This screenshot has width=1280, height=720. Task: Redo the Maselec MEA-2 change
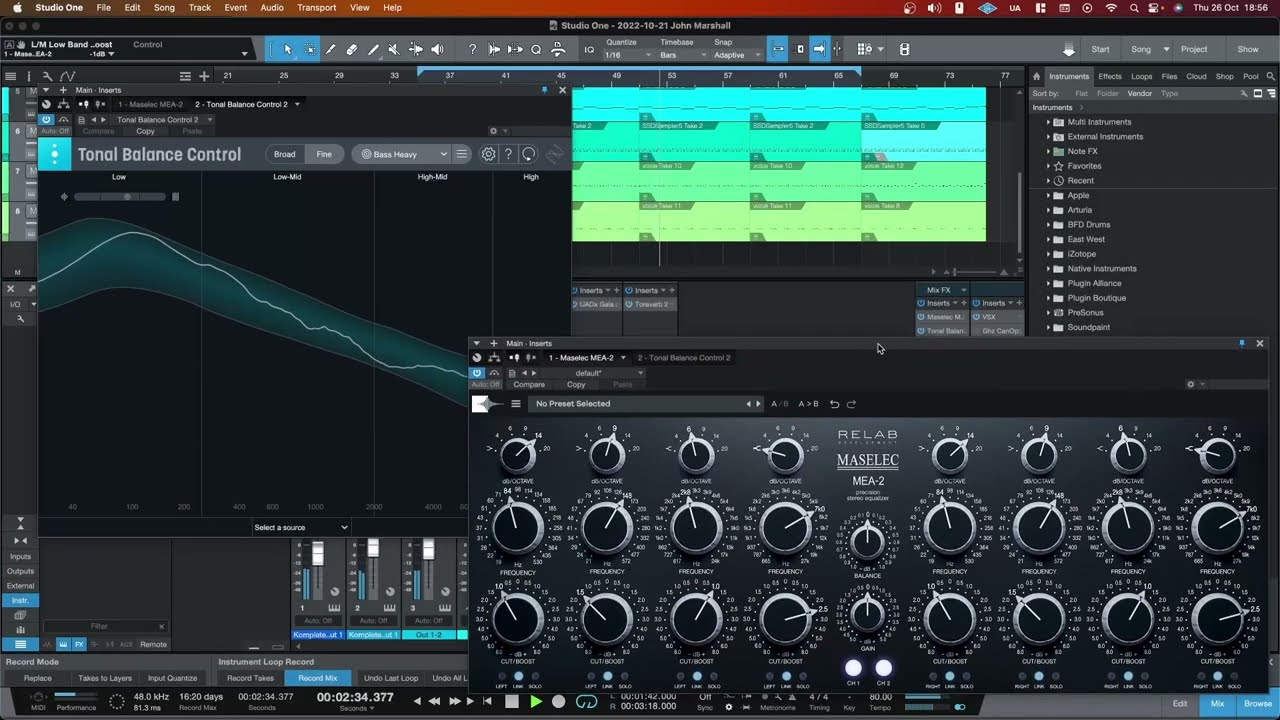click(851, 404)
